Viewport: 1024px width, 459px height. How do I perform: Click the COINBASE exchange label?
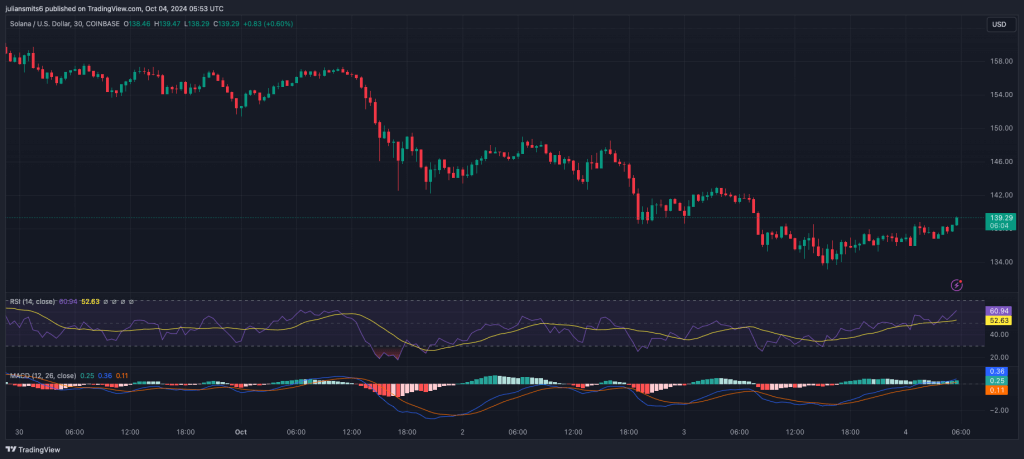point(102,24)
